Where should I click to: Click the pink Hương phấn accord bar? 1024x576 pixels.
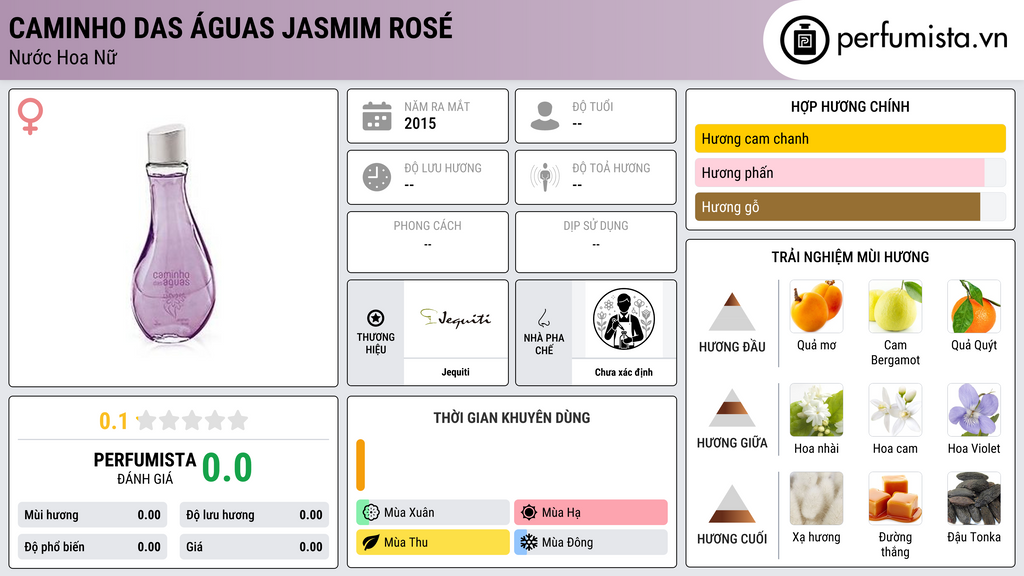[x=850, y=172]
